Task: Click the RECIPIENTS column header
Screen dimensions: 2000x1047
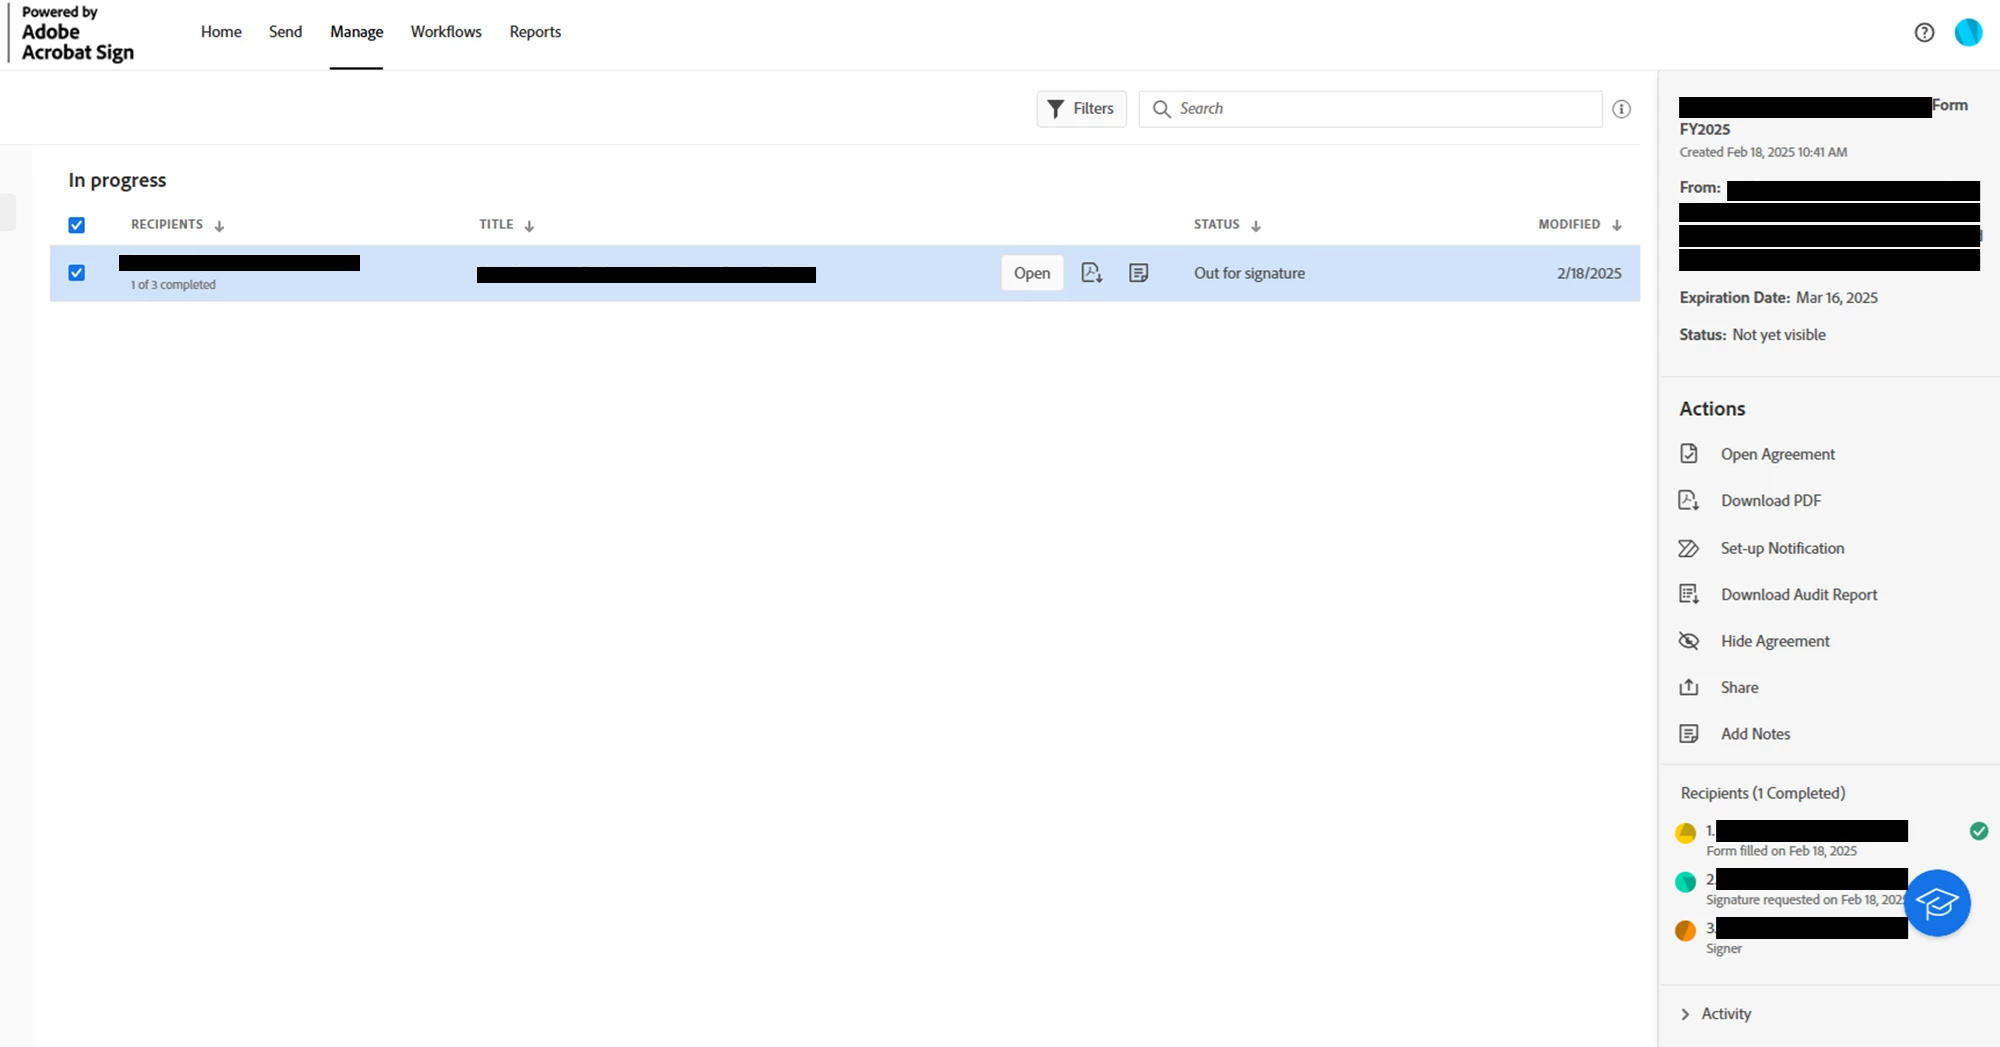Action: (166, 225)
